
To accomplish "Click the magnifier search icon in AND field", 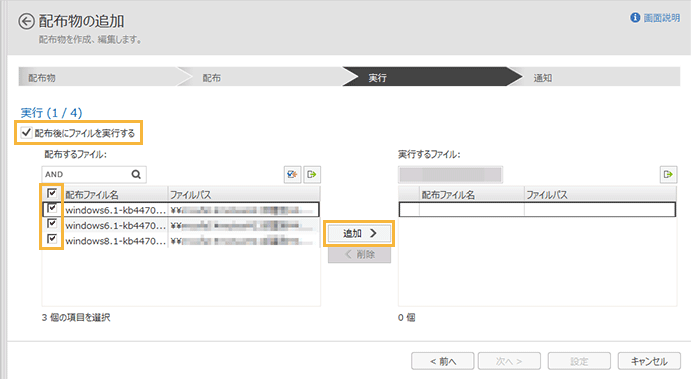I will [x=136, y=175].
